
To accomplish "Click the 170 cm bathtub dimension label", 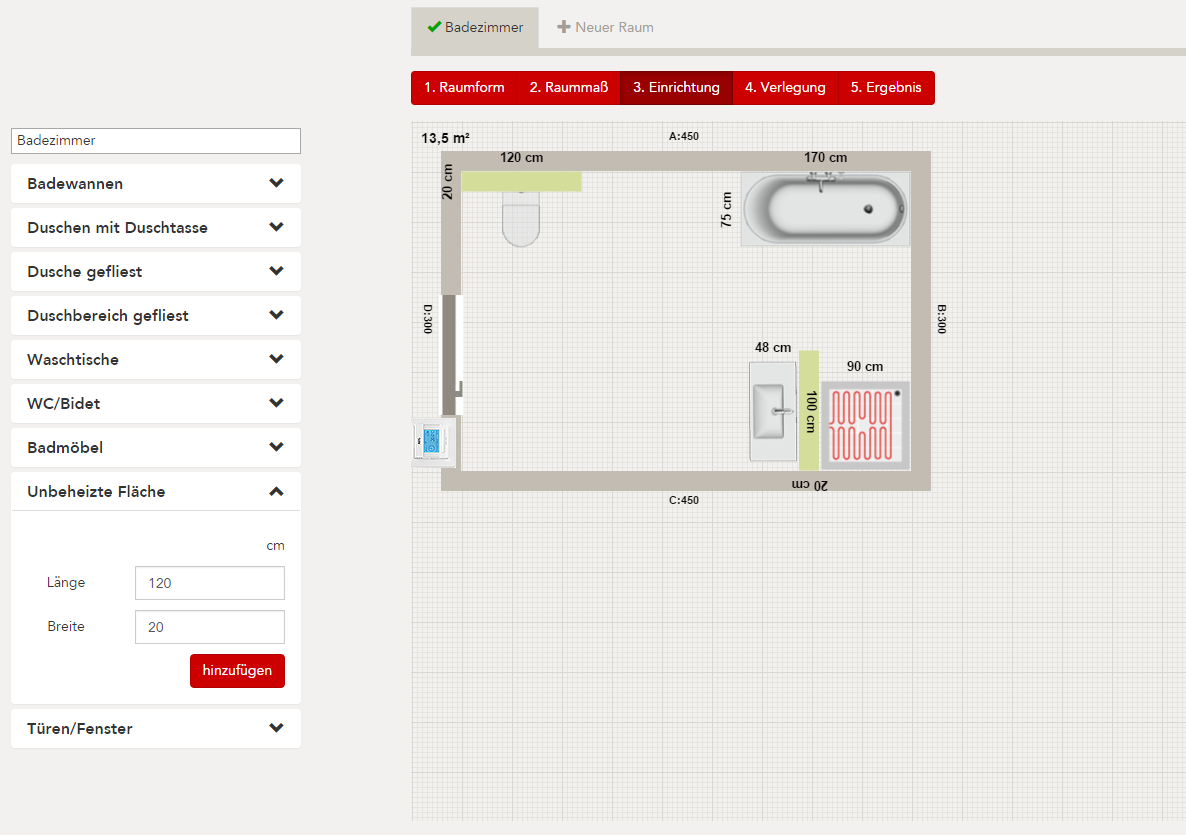I will (x=825, y=157).
